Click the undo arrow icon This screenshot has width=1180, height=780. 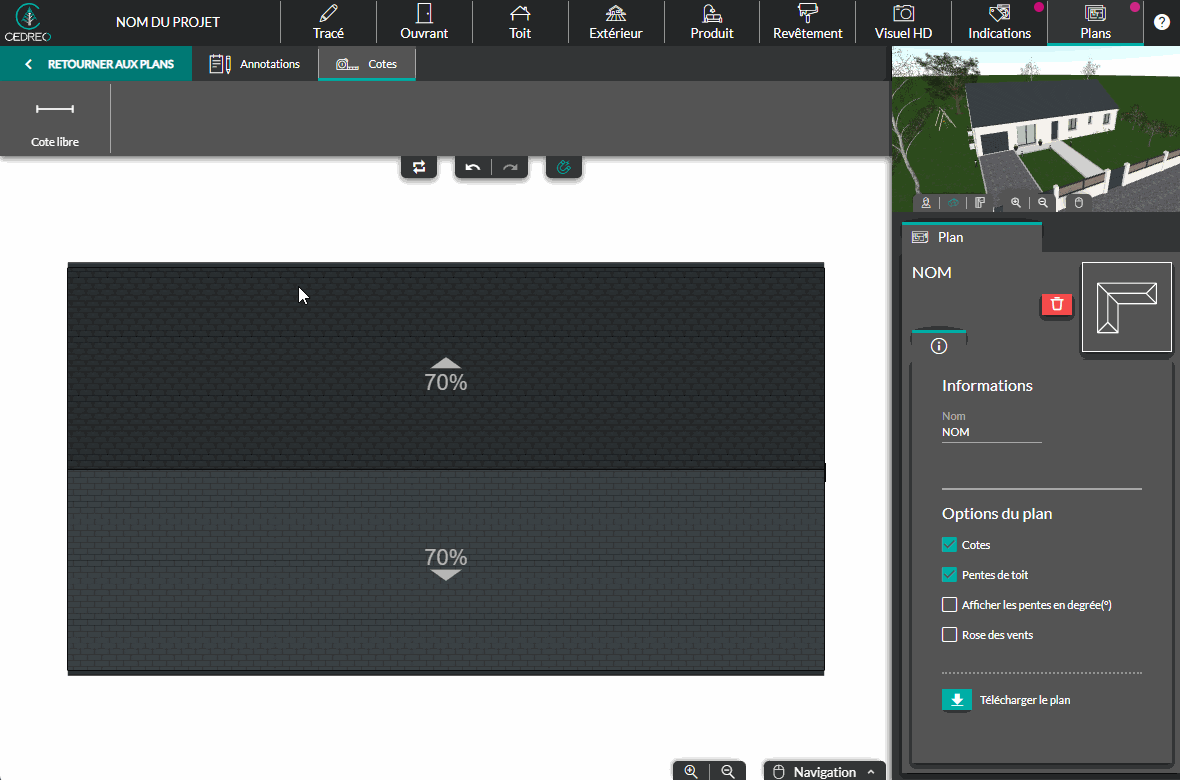click(x=473, y=167)
